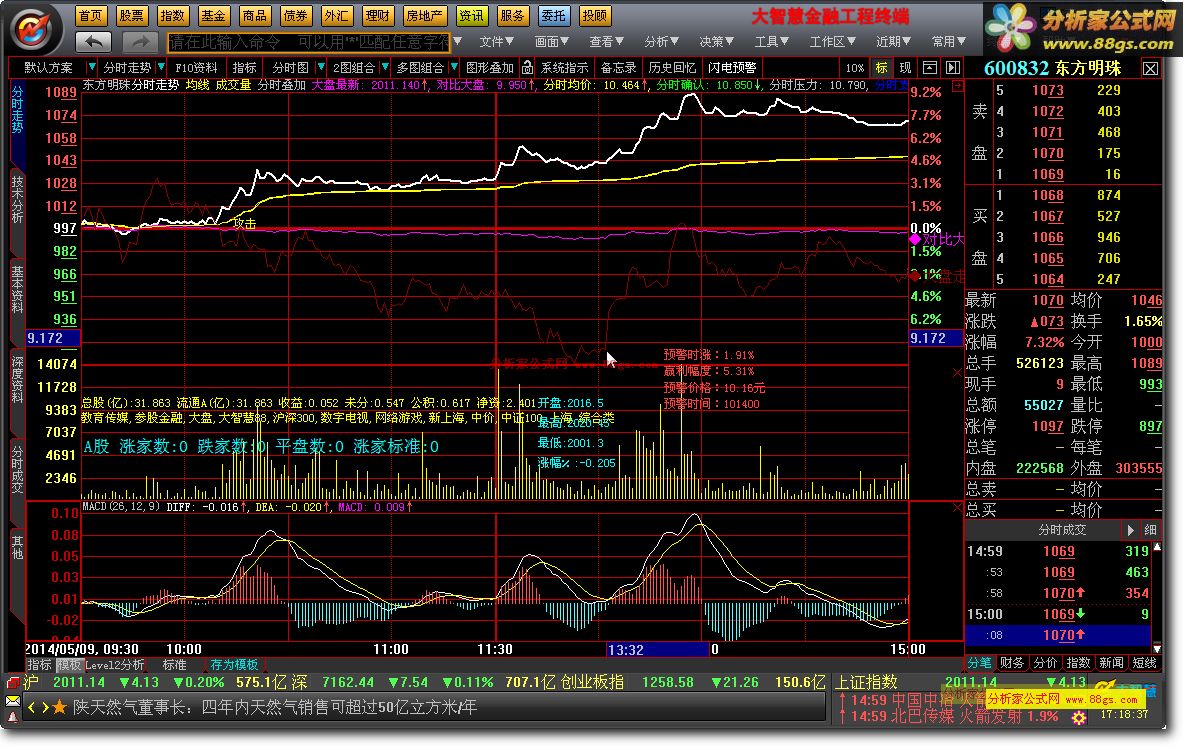
Task: Click the 历史回忆 toolbar button
Action: pos(672,67)
